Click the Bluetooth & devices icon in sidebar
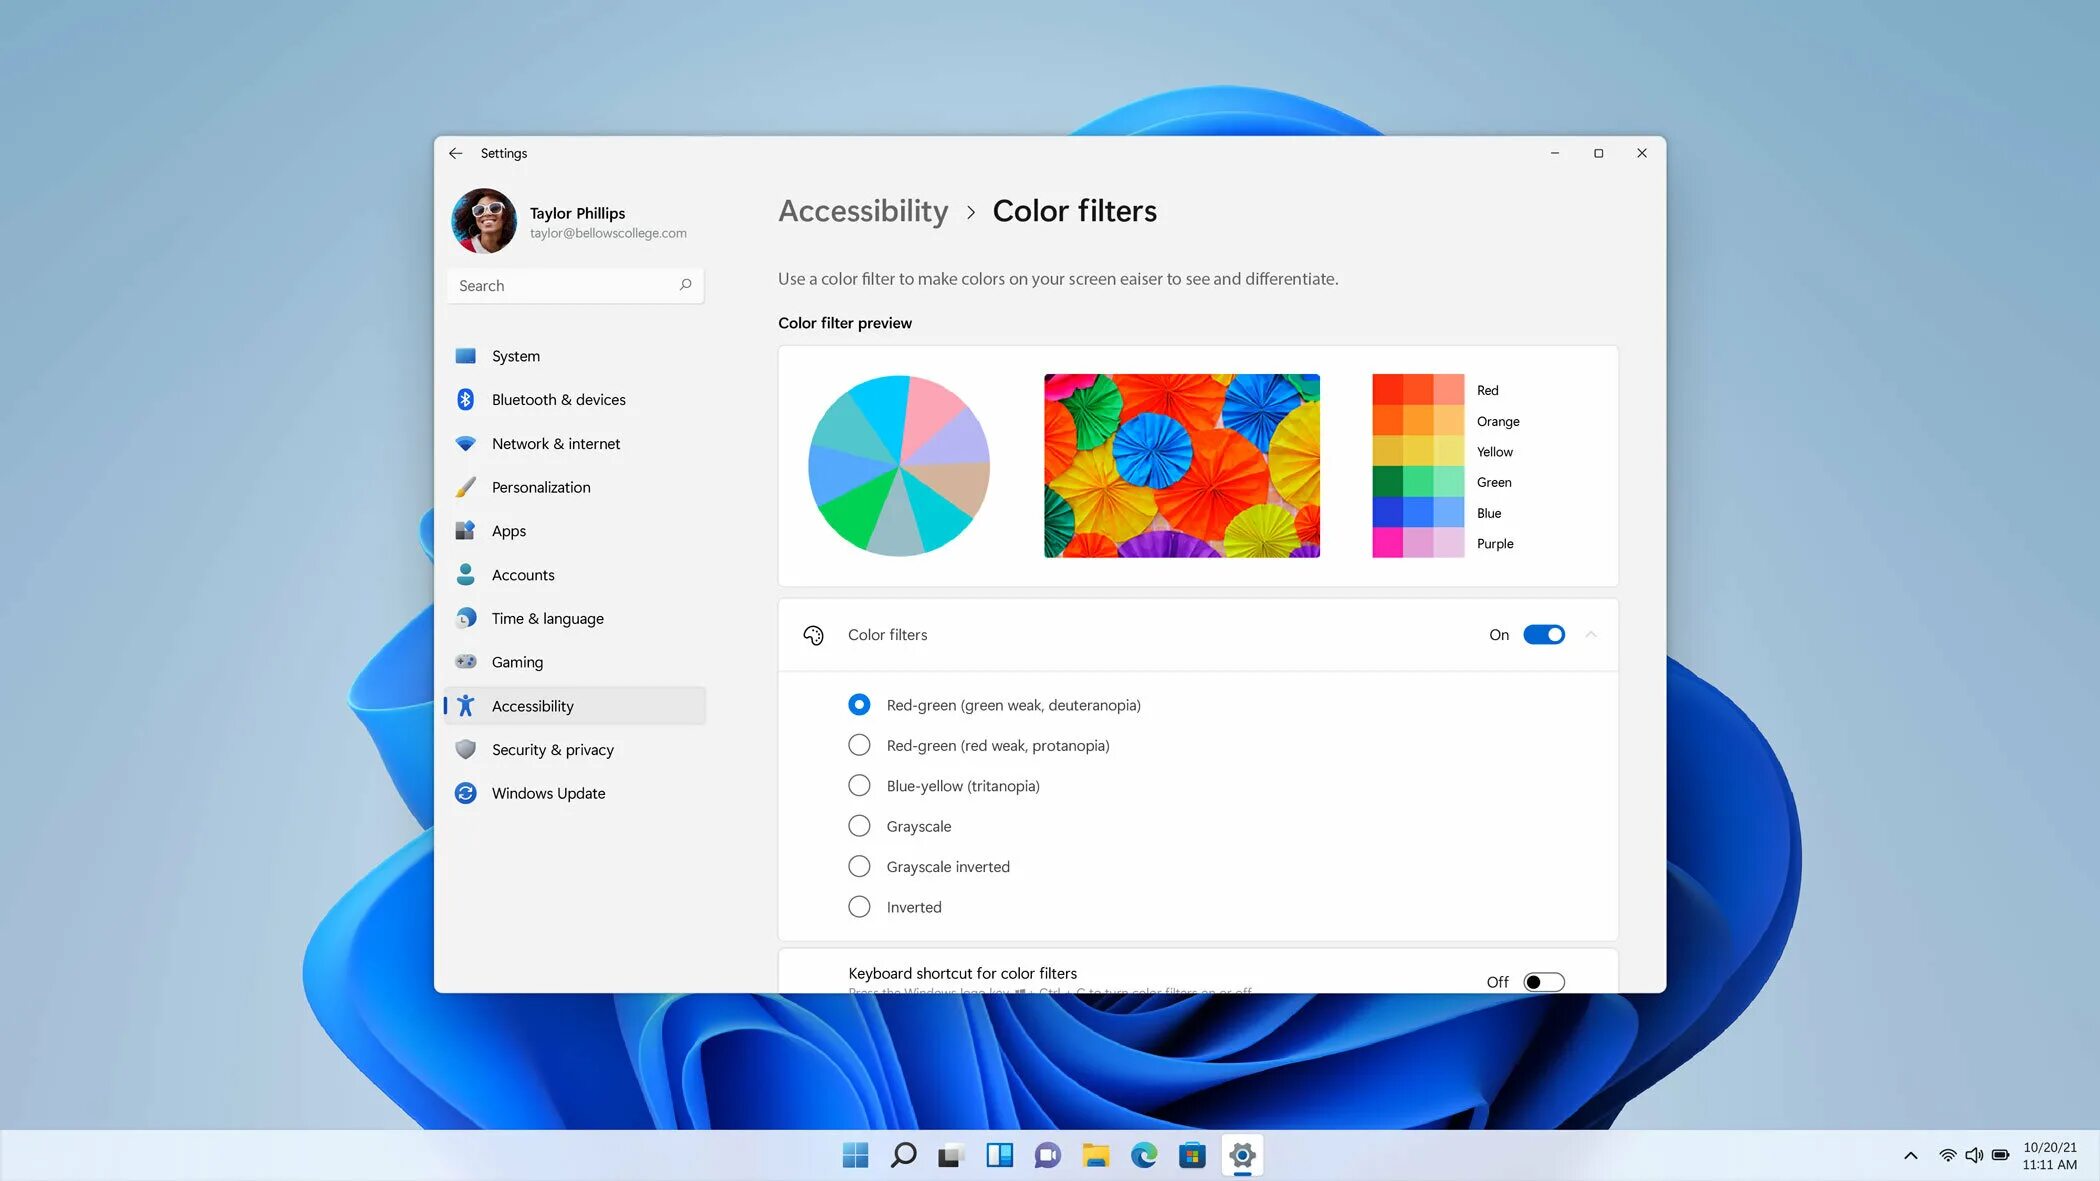This screenshot has height=1181, width=2100. (x=464, y=399)
